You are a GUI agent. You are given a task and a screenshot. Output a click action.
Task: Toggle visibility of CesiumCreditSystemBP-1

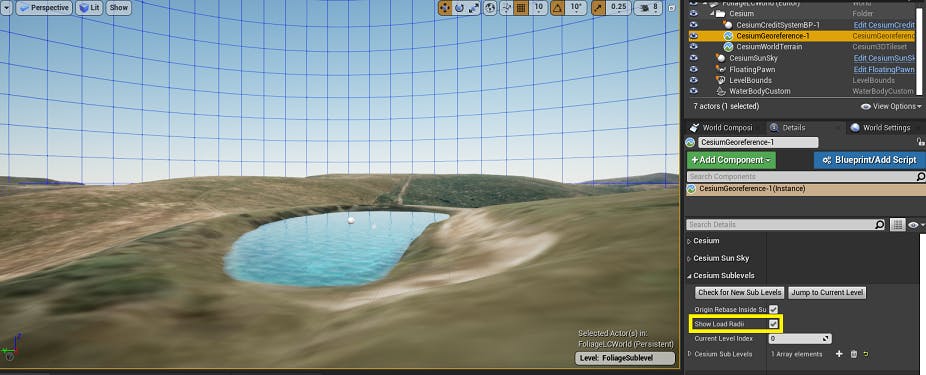694,25
